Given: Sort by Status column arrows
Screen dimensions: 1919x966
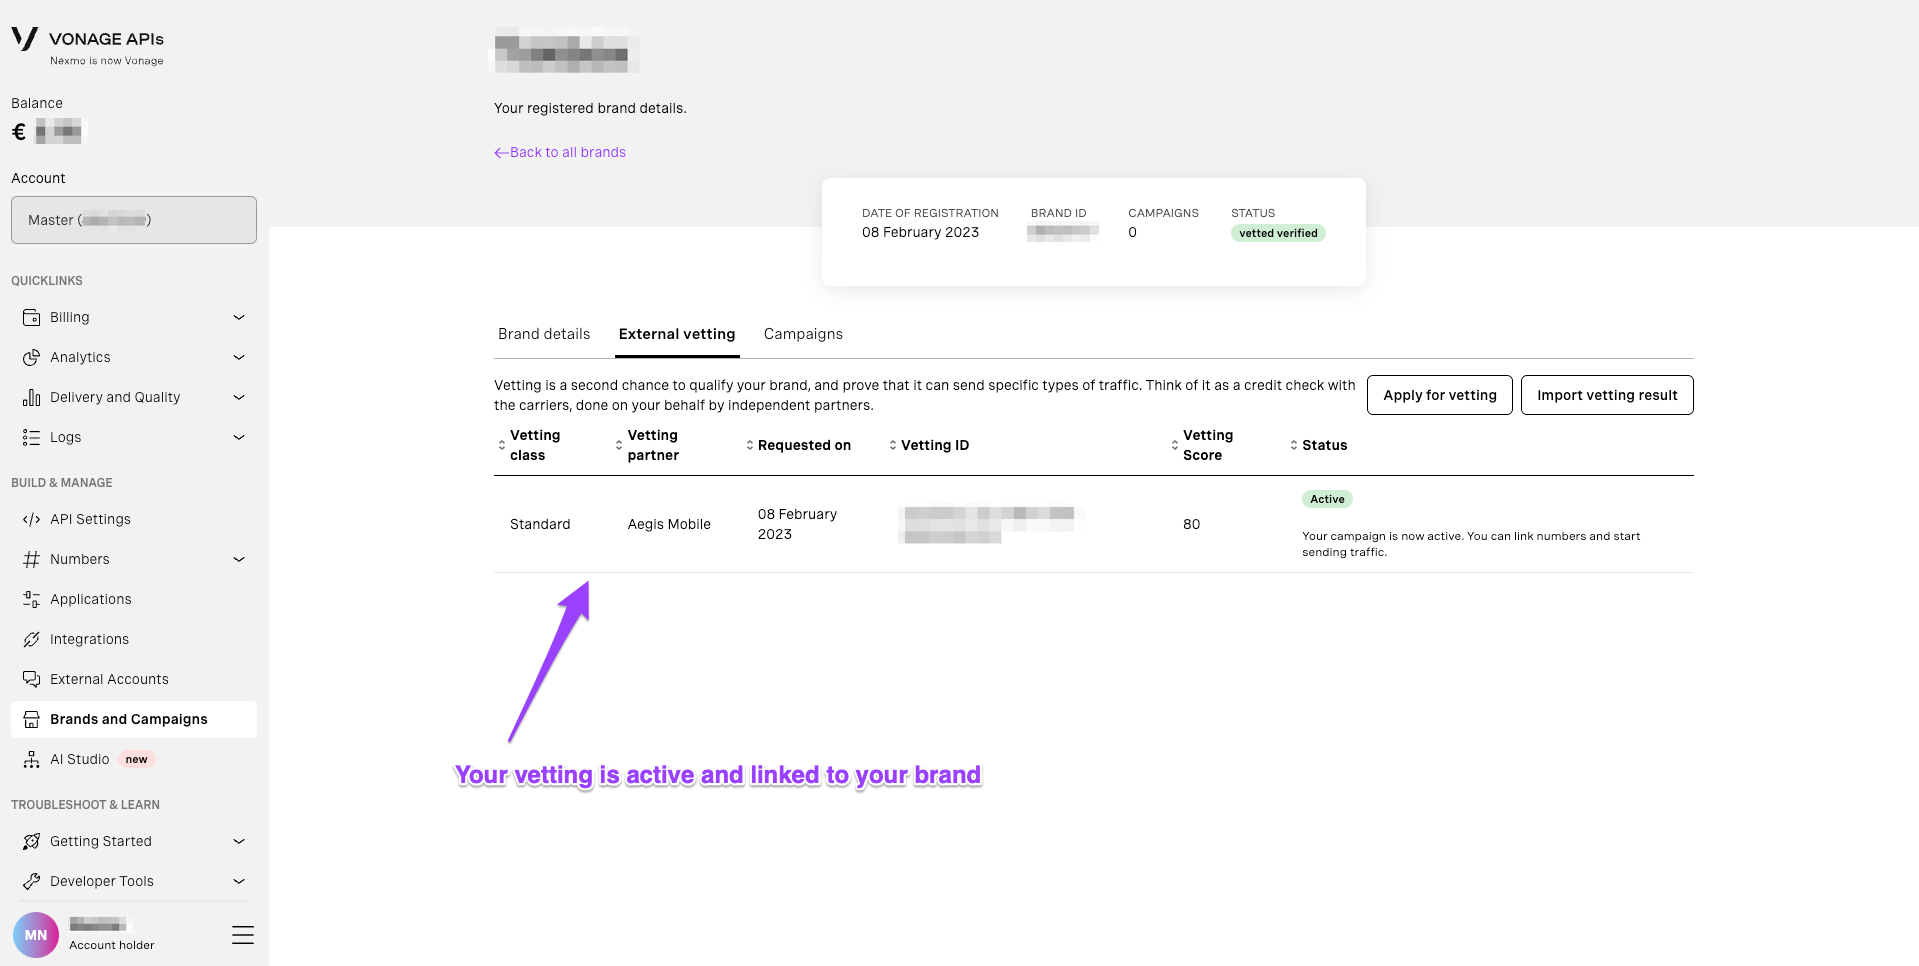Looking at the screenshot, I should (x=1294, y=445).
